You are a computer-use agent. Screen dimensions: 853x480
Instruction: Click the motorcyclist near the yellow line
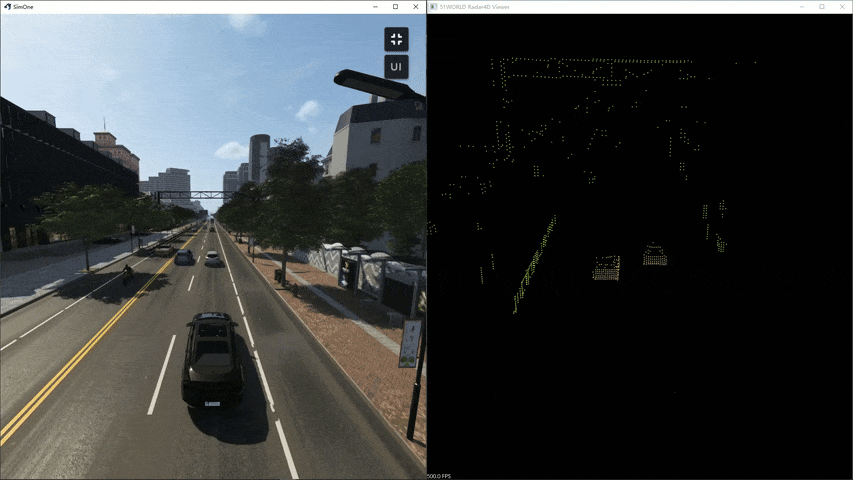click(x=127, y=272)
